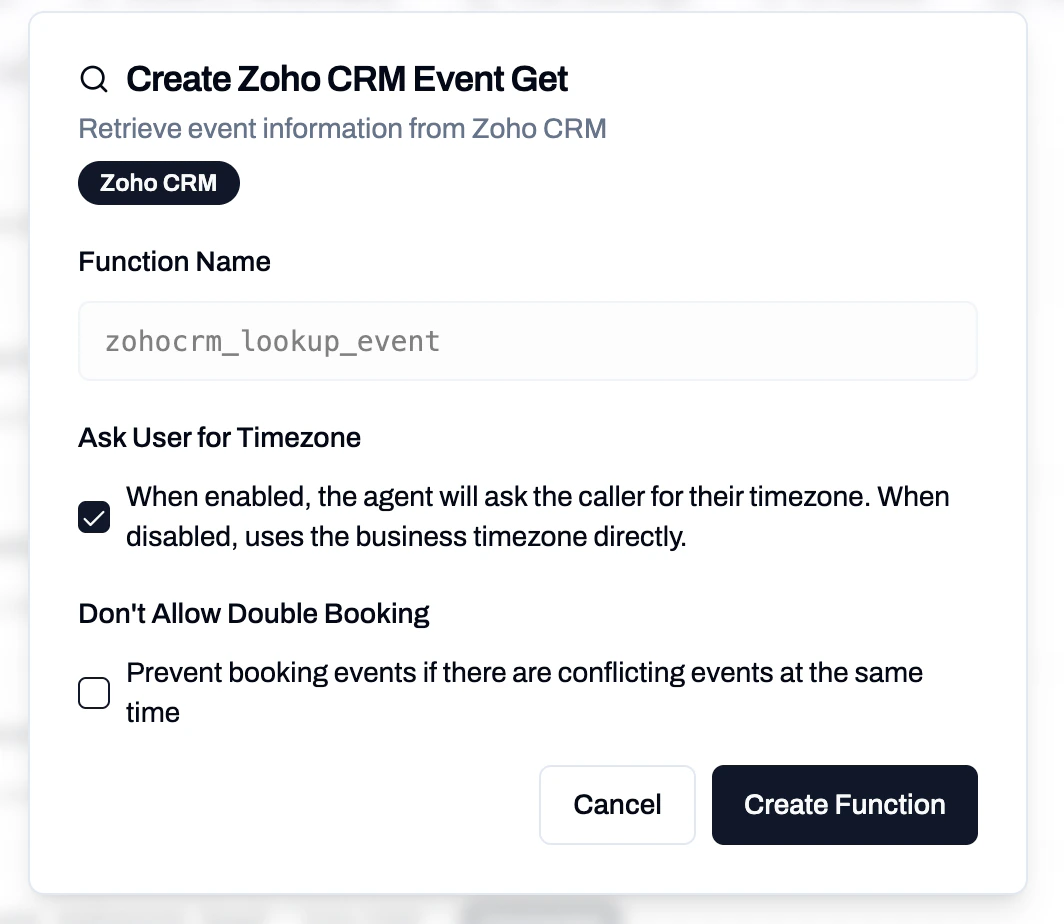
Task: Click the conflicting events description text
Action: point(524,692)
